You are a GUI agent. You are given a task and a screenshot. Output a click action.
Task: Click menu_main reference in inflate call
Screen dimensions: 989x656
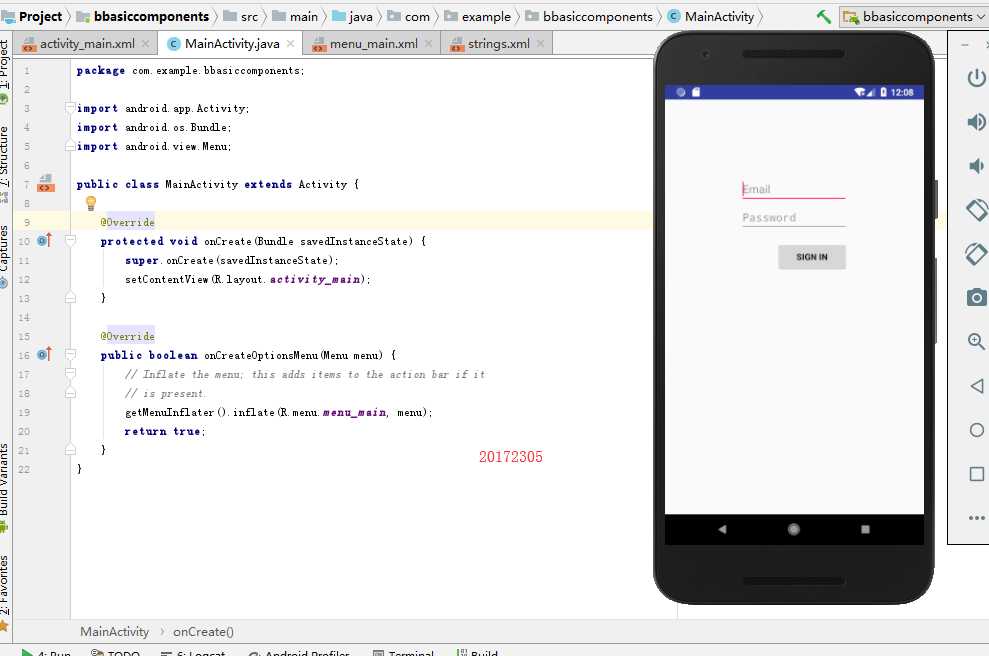354,412
